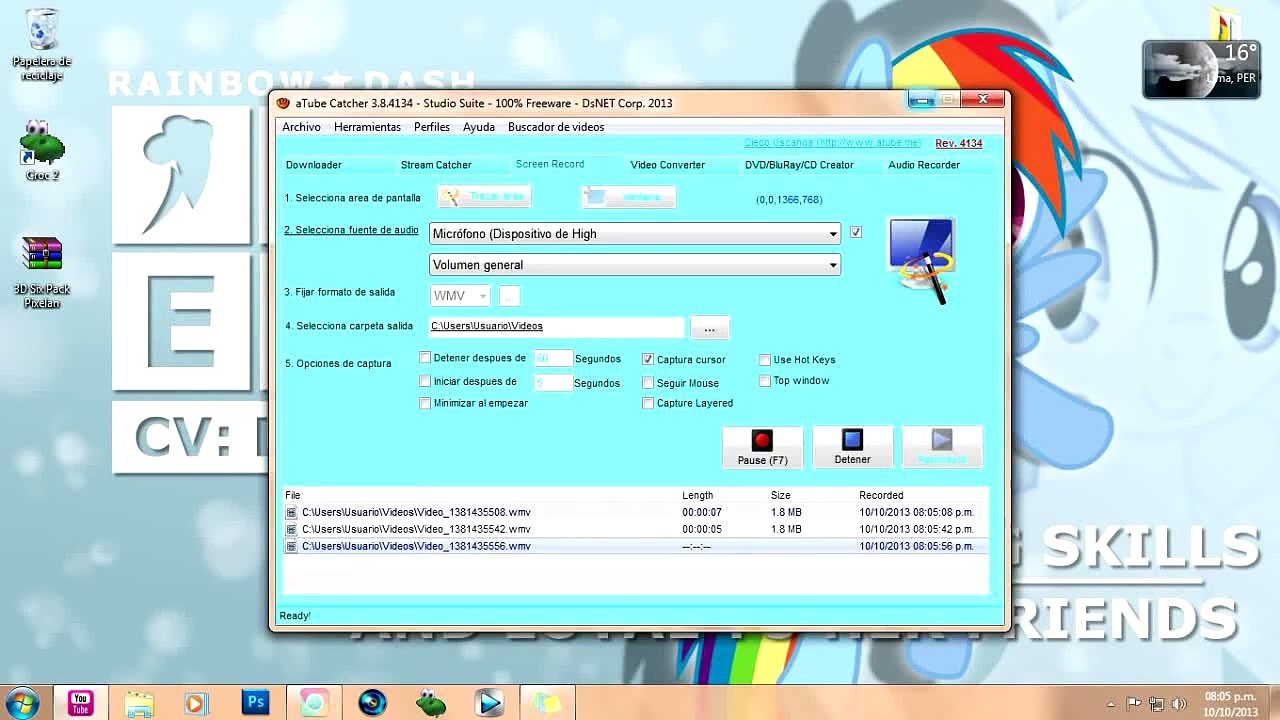Toggle the audio source enable checkbox
Screen dimensions: 1280x720
tap(856, 232)
